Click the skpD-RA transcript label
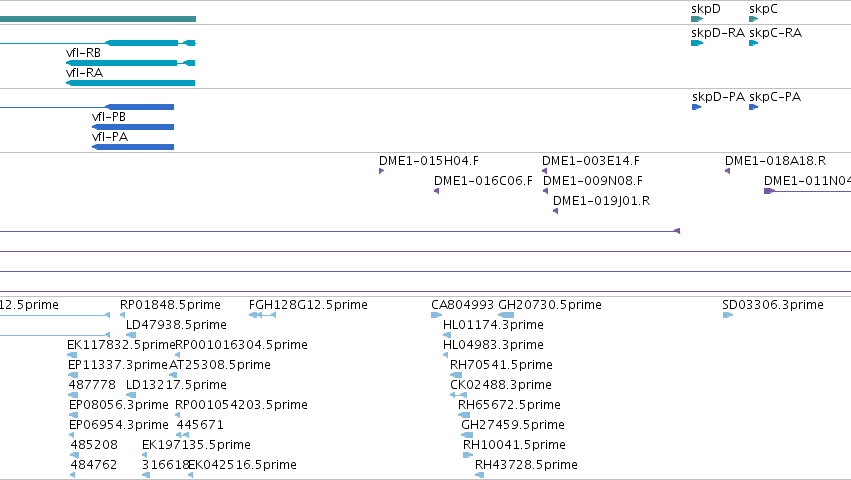The height and width of the screenshot is (480, 851). click(718, 33)
